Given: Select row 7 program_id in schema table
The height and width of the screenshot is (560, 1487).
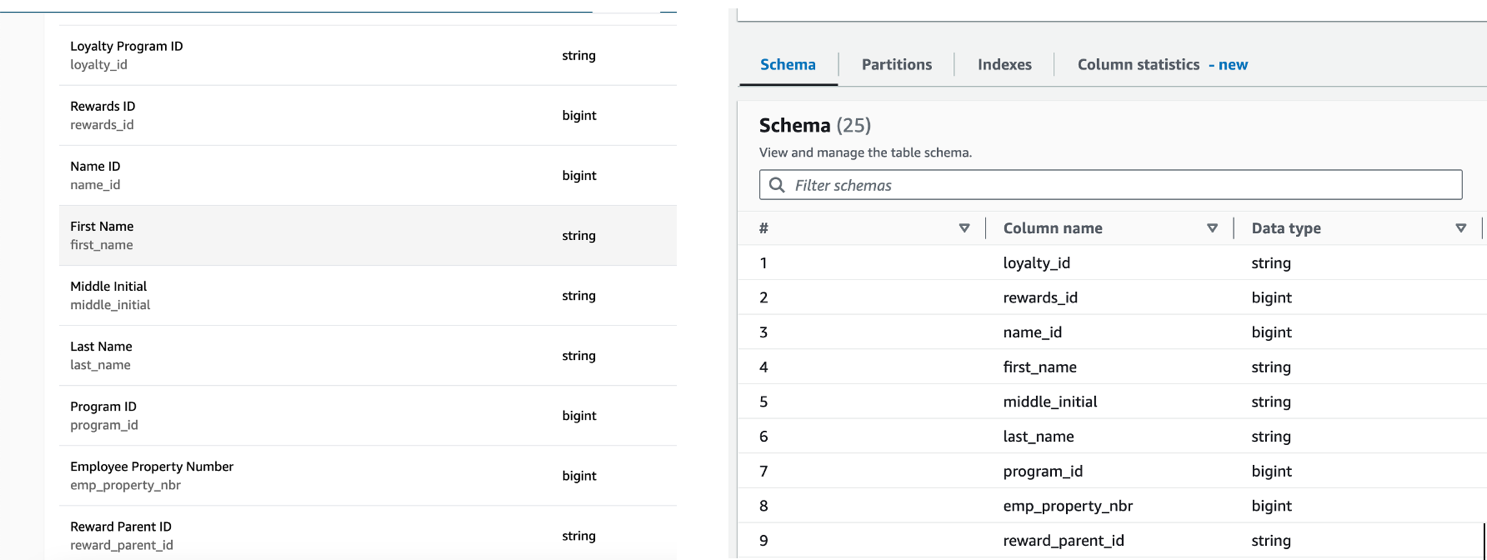Looking at the screenshot, I should click(1042, 471).
